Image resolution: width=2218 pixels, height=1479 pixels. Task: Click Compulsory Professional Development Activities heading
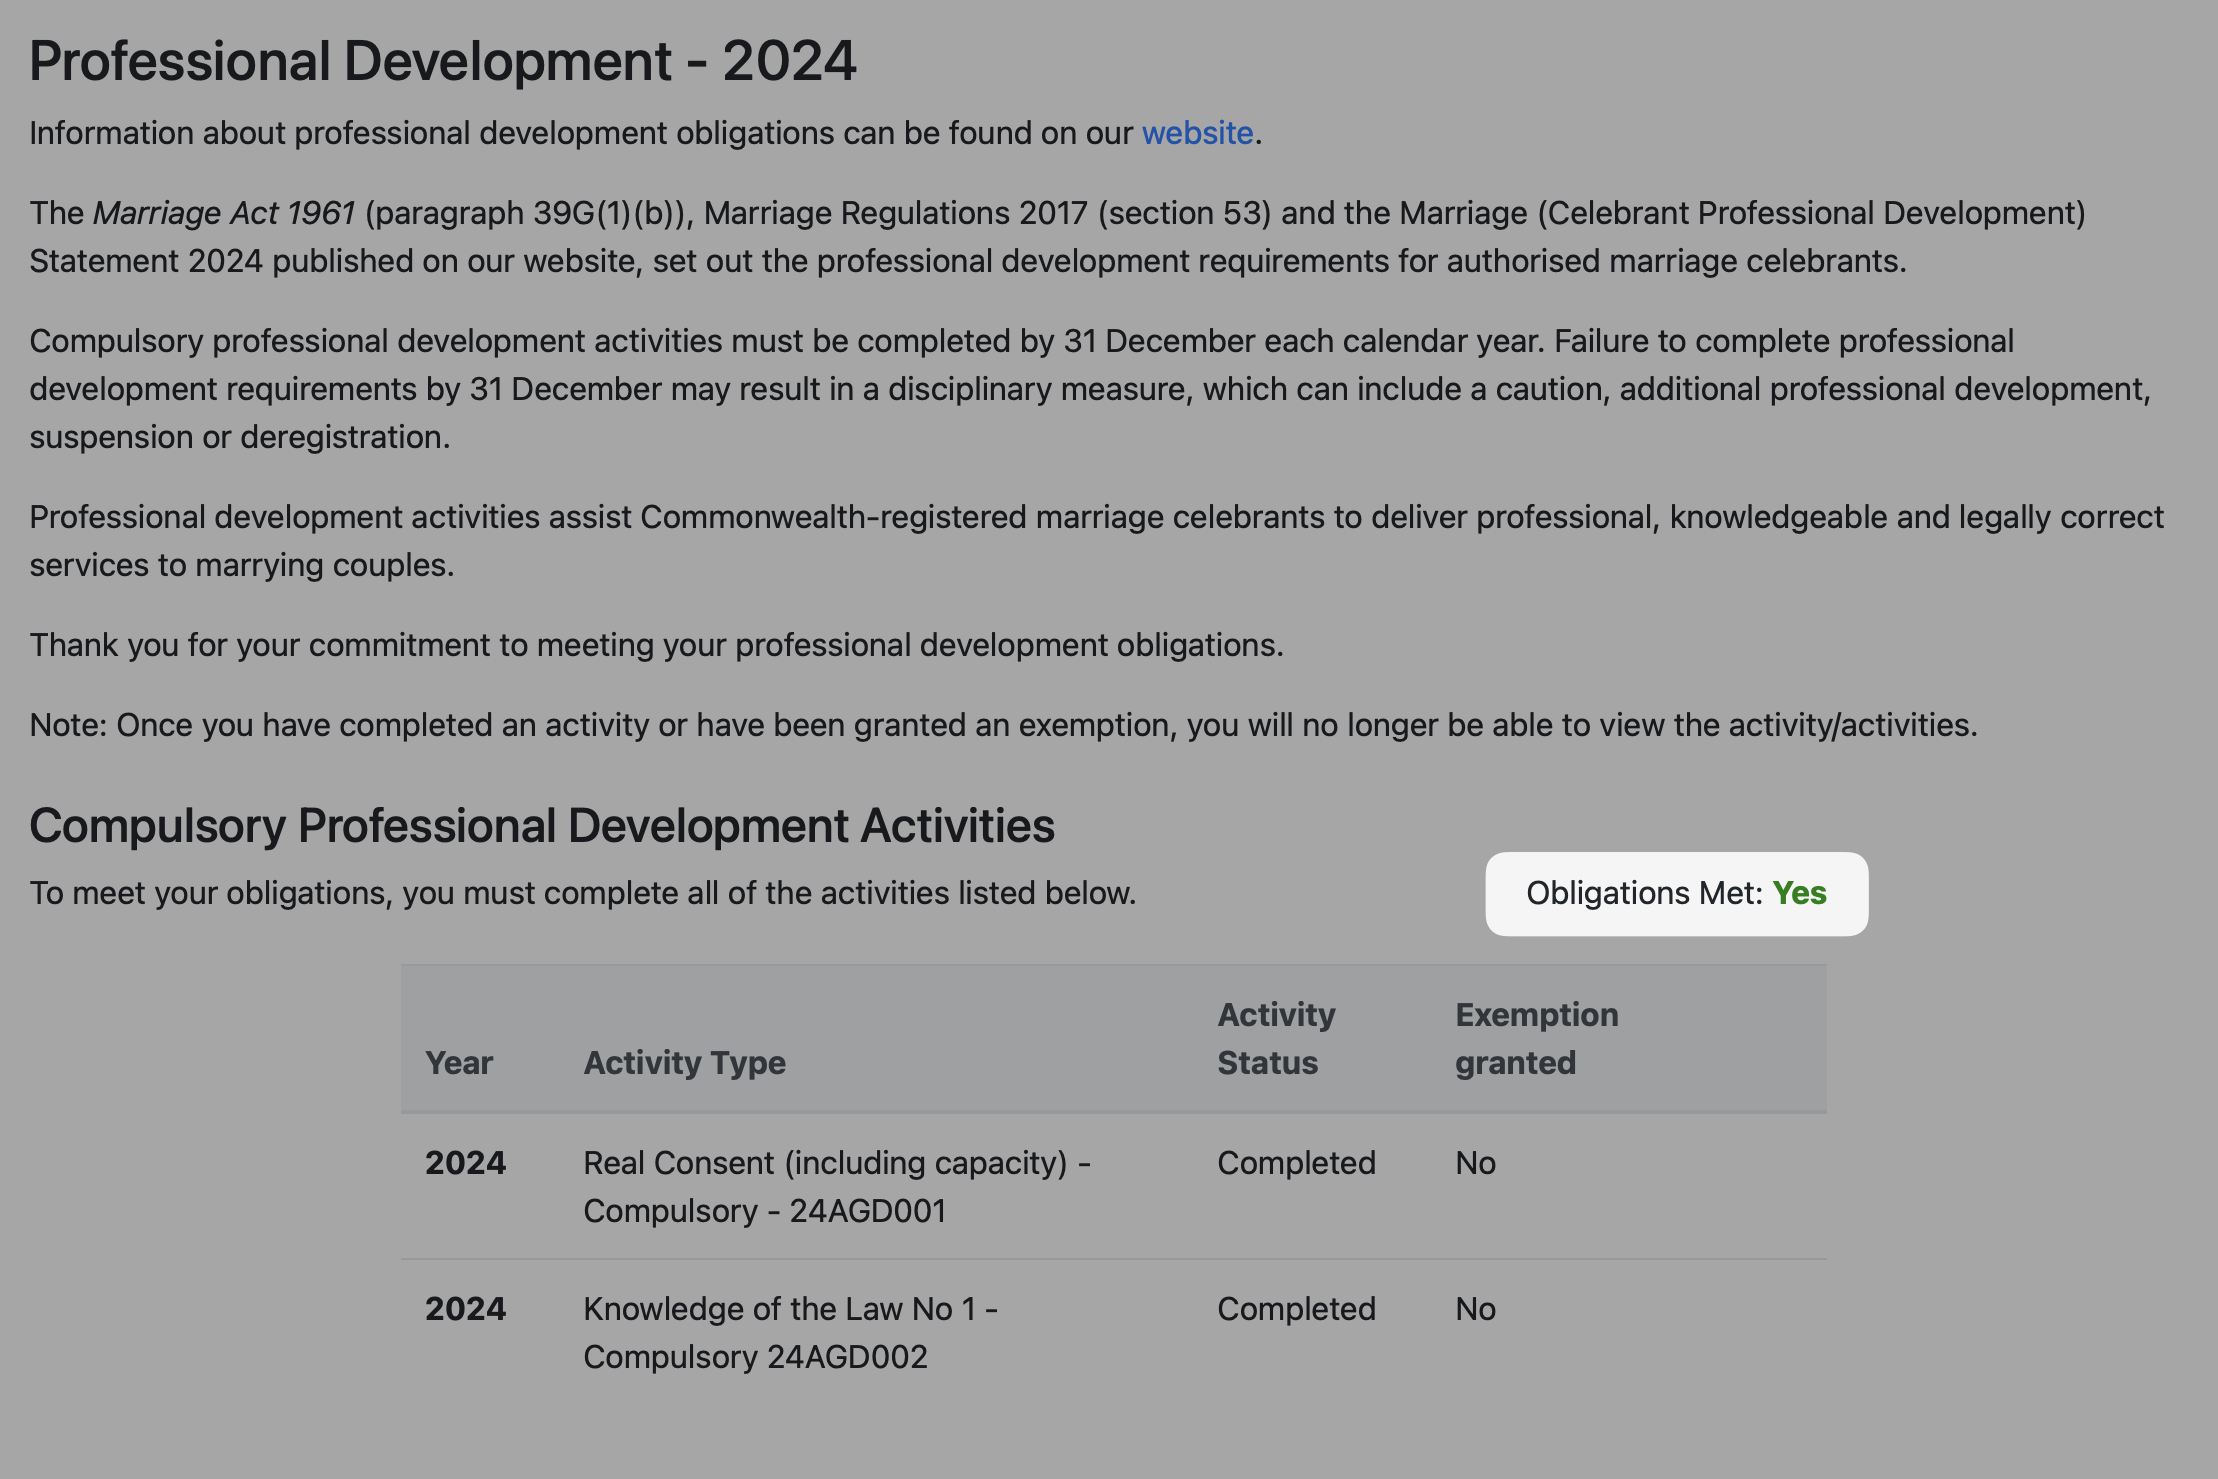541,826
